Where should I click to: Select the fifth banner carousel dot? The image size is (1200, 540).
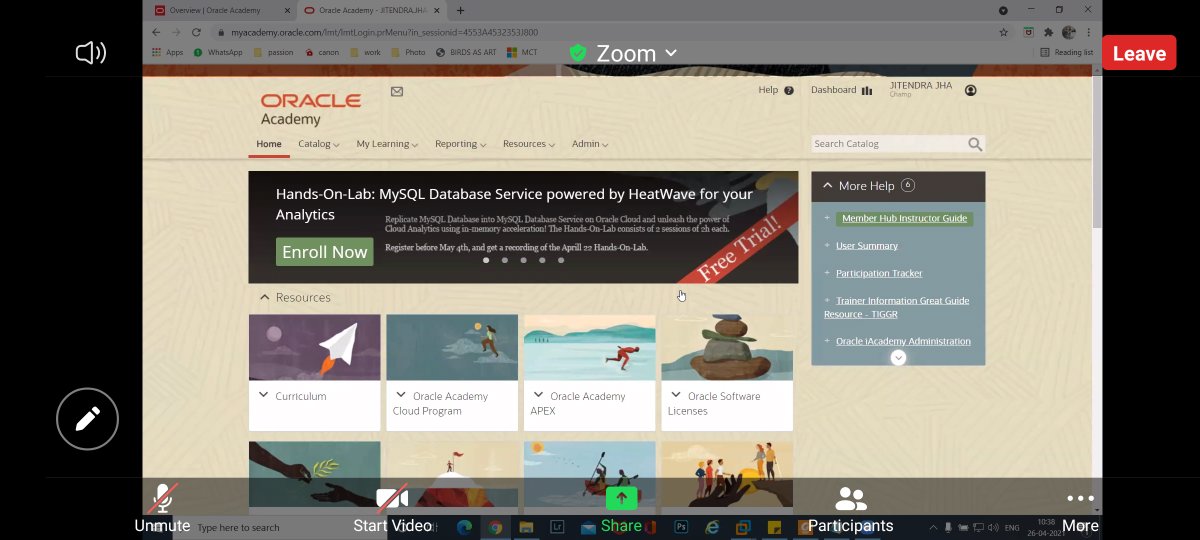pos(561,260)
